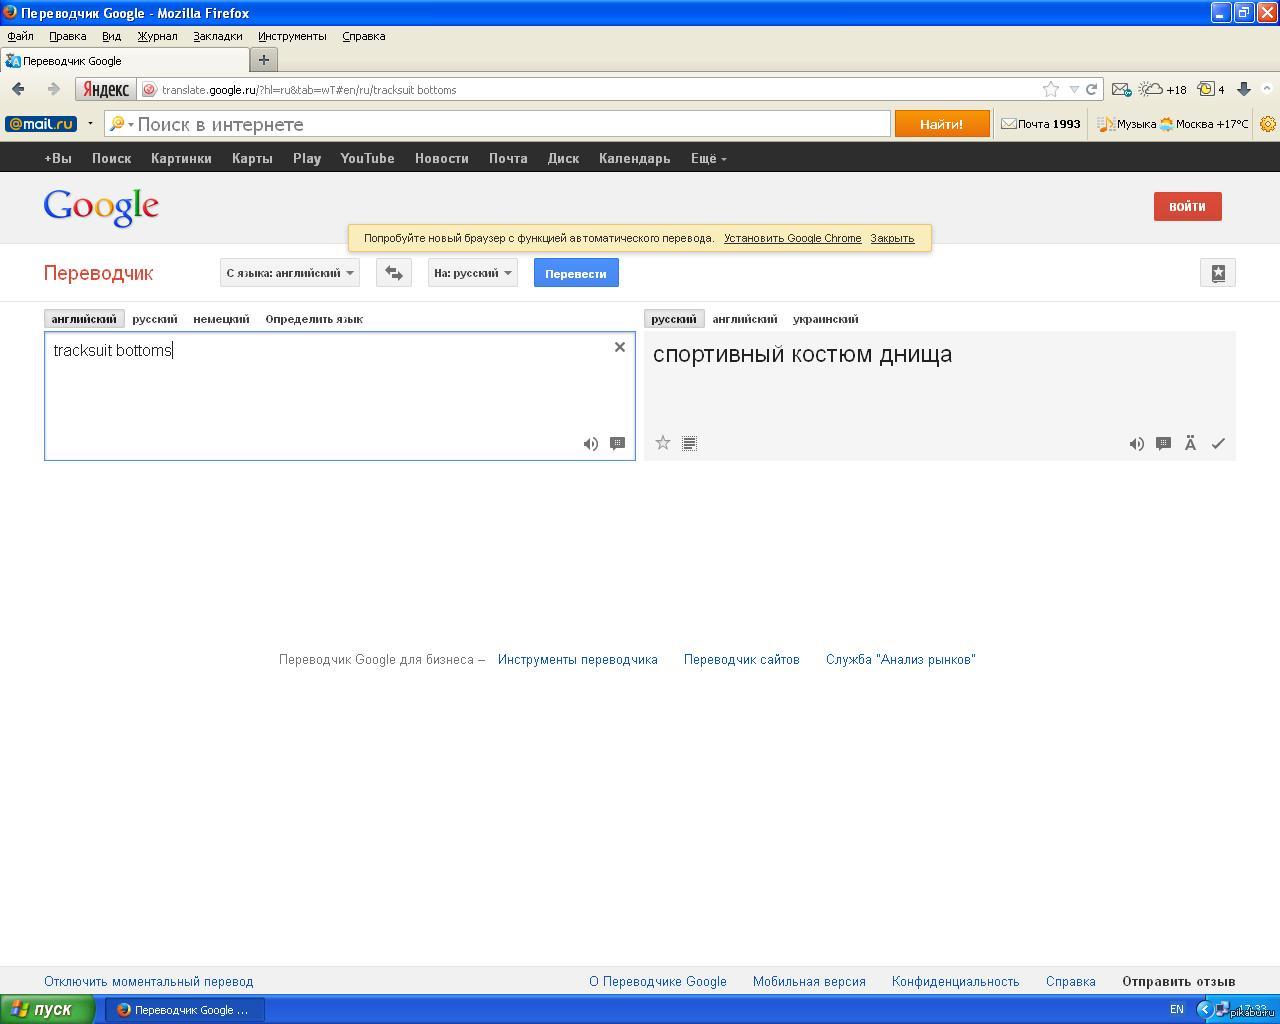
Task: Select the Переводчик Google taskbar item
Action: [185, 1009]
